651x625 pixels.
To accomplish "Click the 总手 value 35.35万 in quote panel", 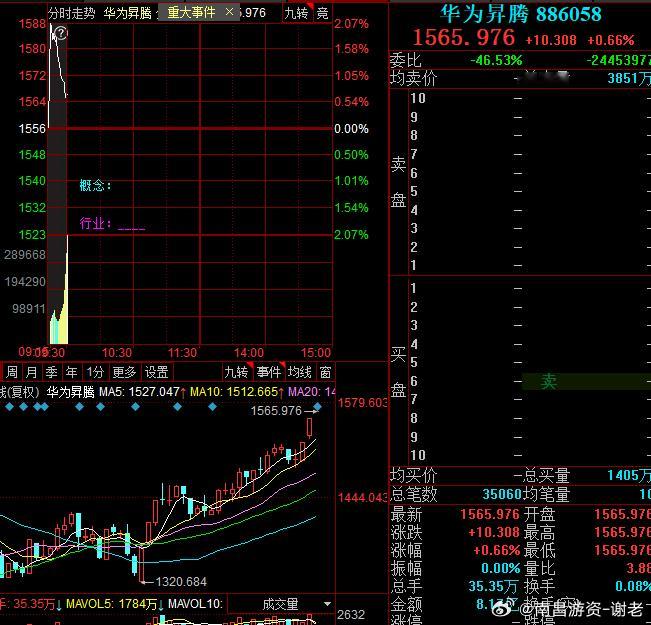I will (493, 586).
